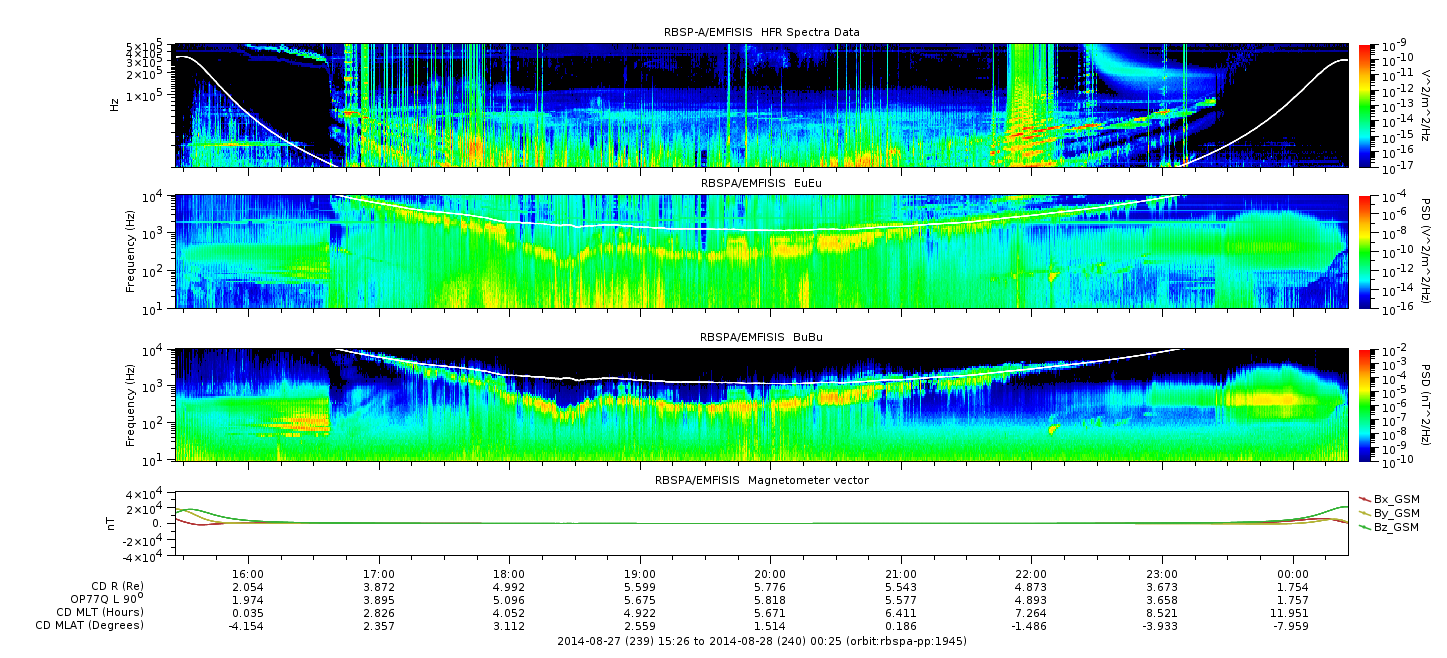Screen dimensions: 1447x658
Task: Click the BuBu PSD colorbar
Action: 1365,405
